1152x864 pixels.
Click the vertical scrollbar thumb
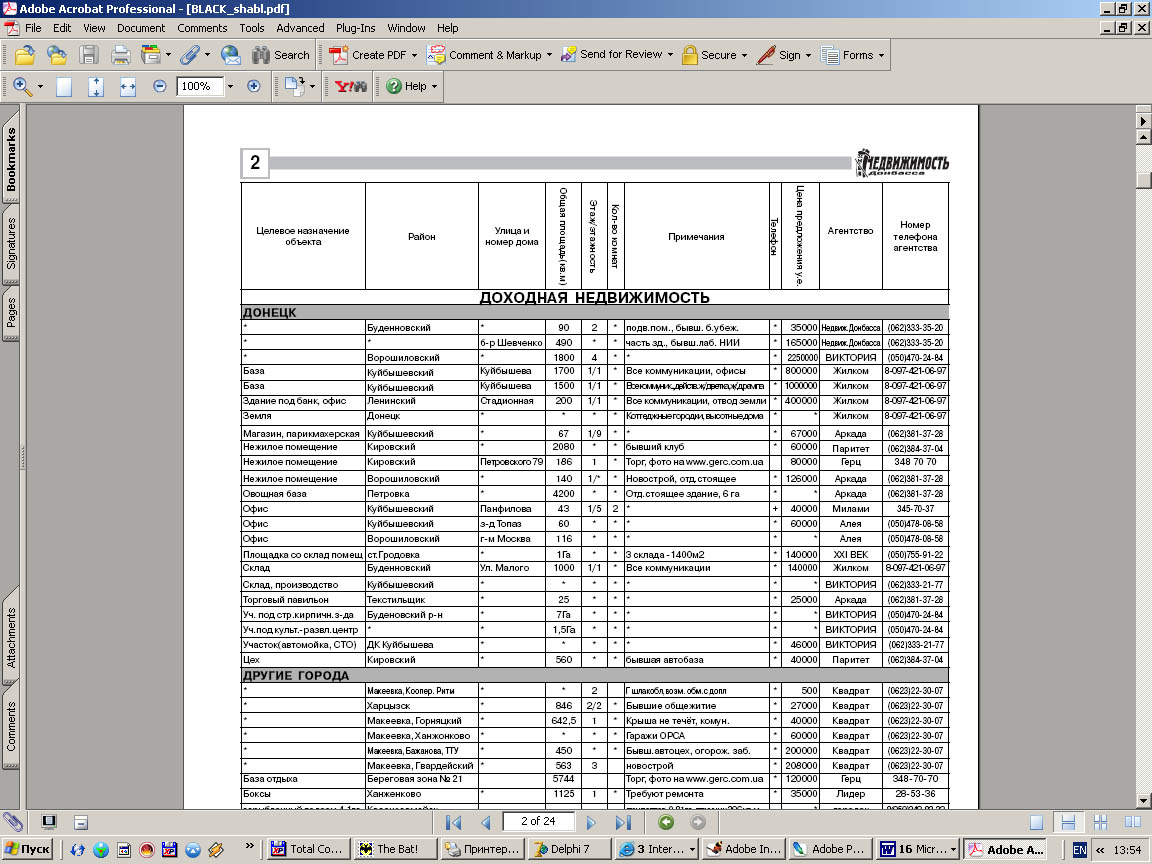(x=1143, y=179)
